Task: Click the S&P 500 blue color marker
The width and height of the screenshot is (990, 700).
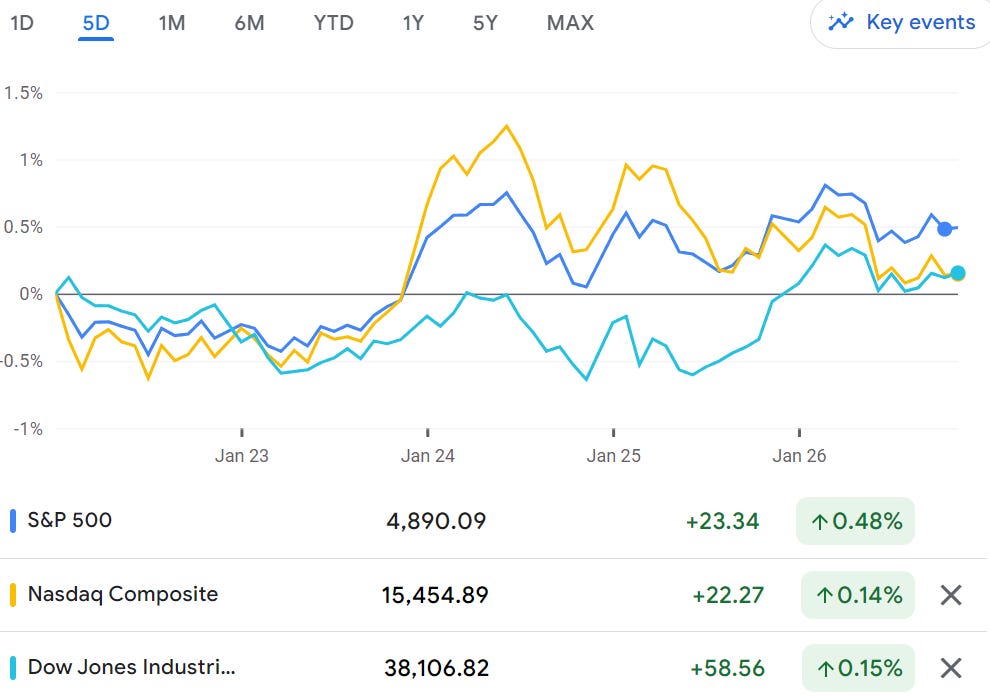Action: pos(13,521)
